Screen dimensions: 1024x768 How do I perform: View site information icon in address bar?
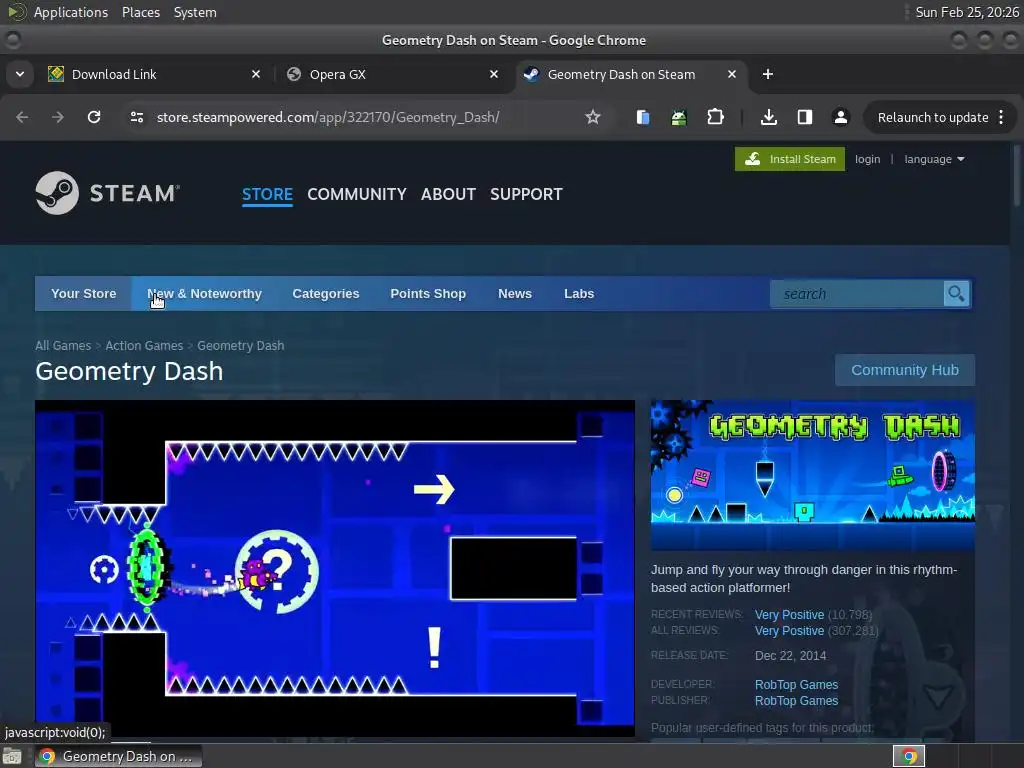tap(137, 117)
